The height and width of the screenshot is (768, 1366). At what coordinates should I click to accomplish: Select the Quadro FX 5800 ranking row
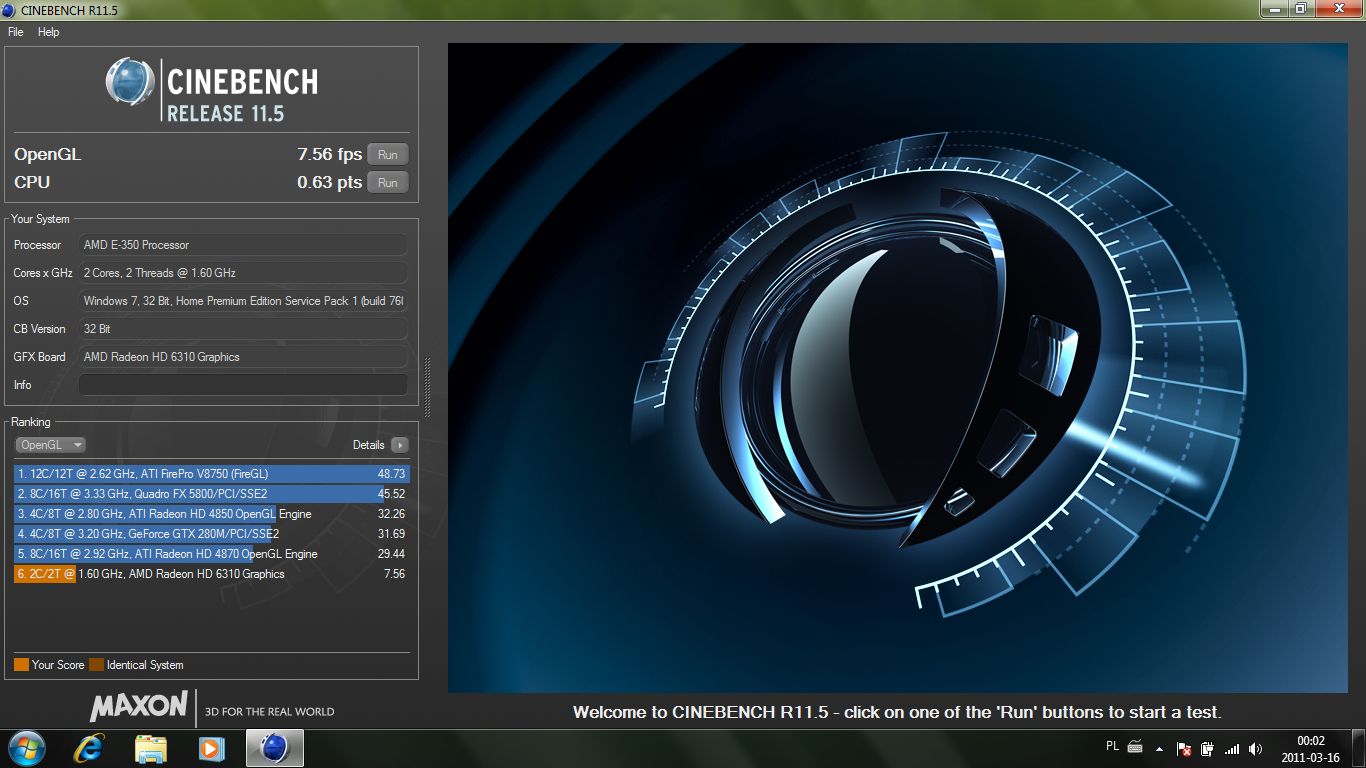210,494
